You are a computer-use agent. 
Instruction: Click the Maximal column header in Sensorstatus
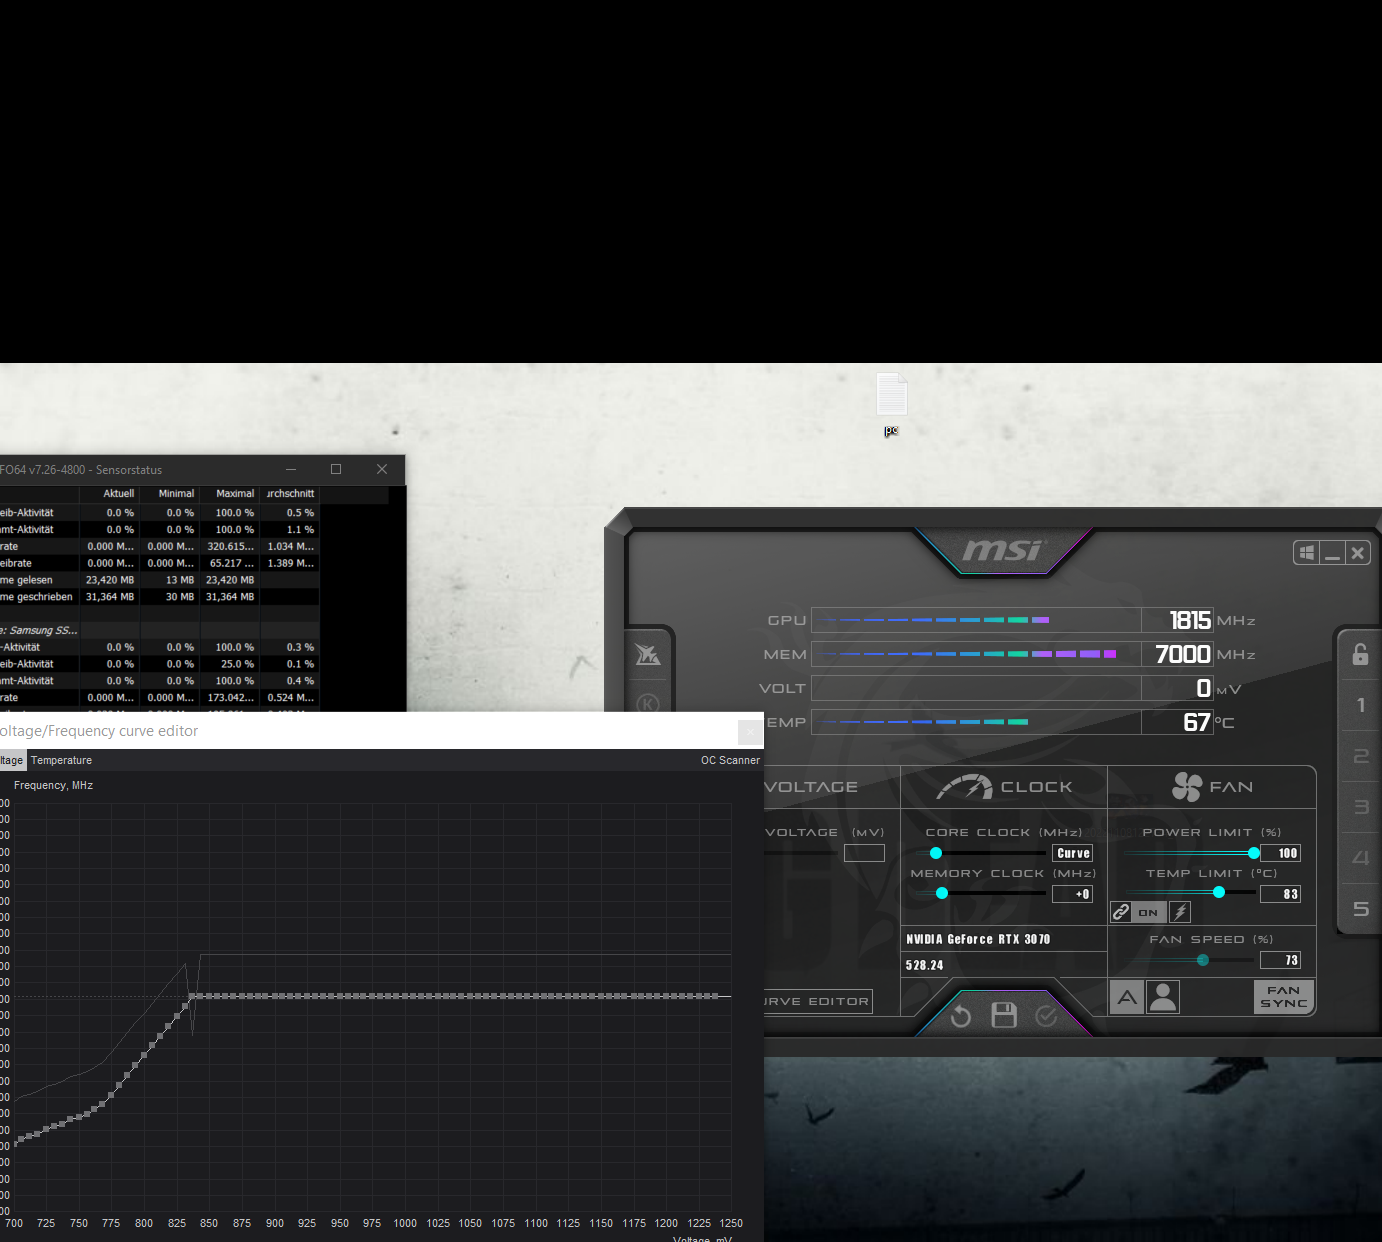235,494
